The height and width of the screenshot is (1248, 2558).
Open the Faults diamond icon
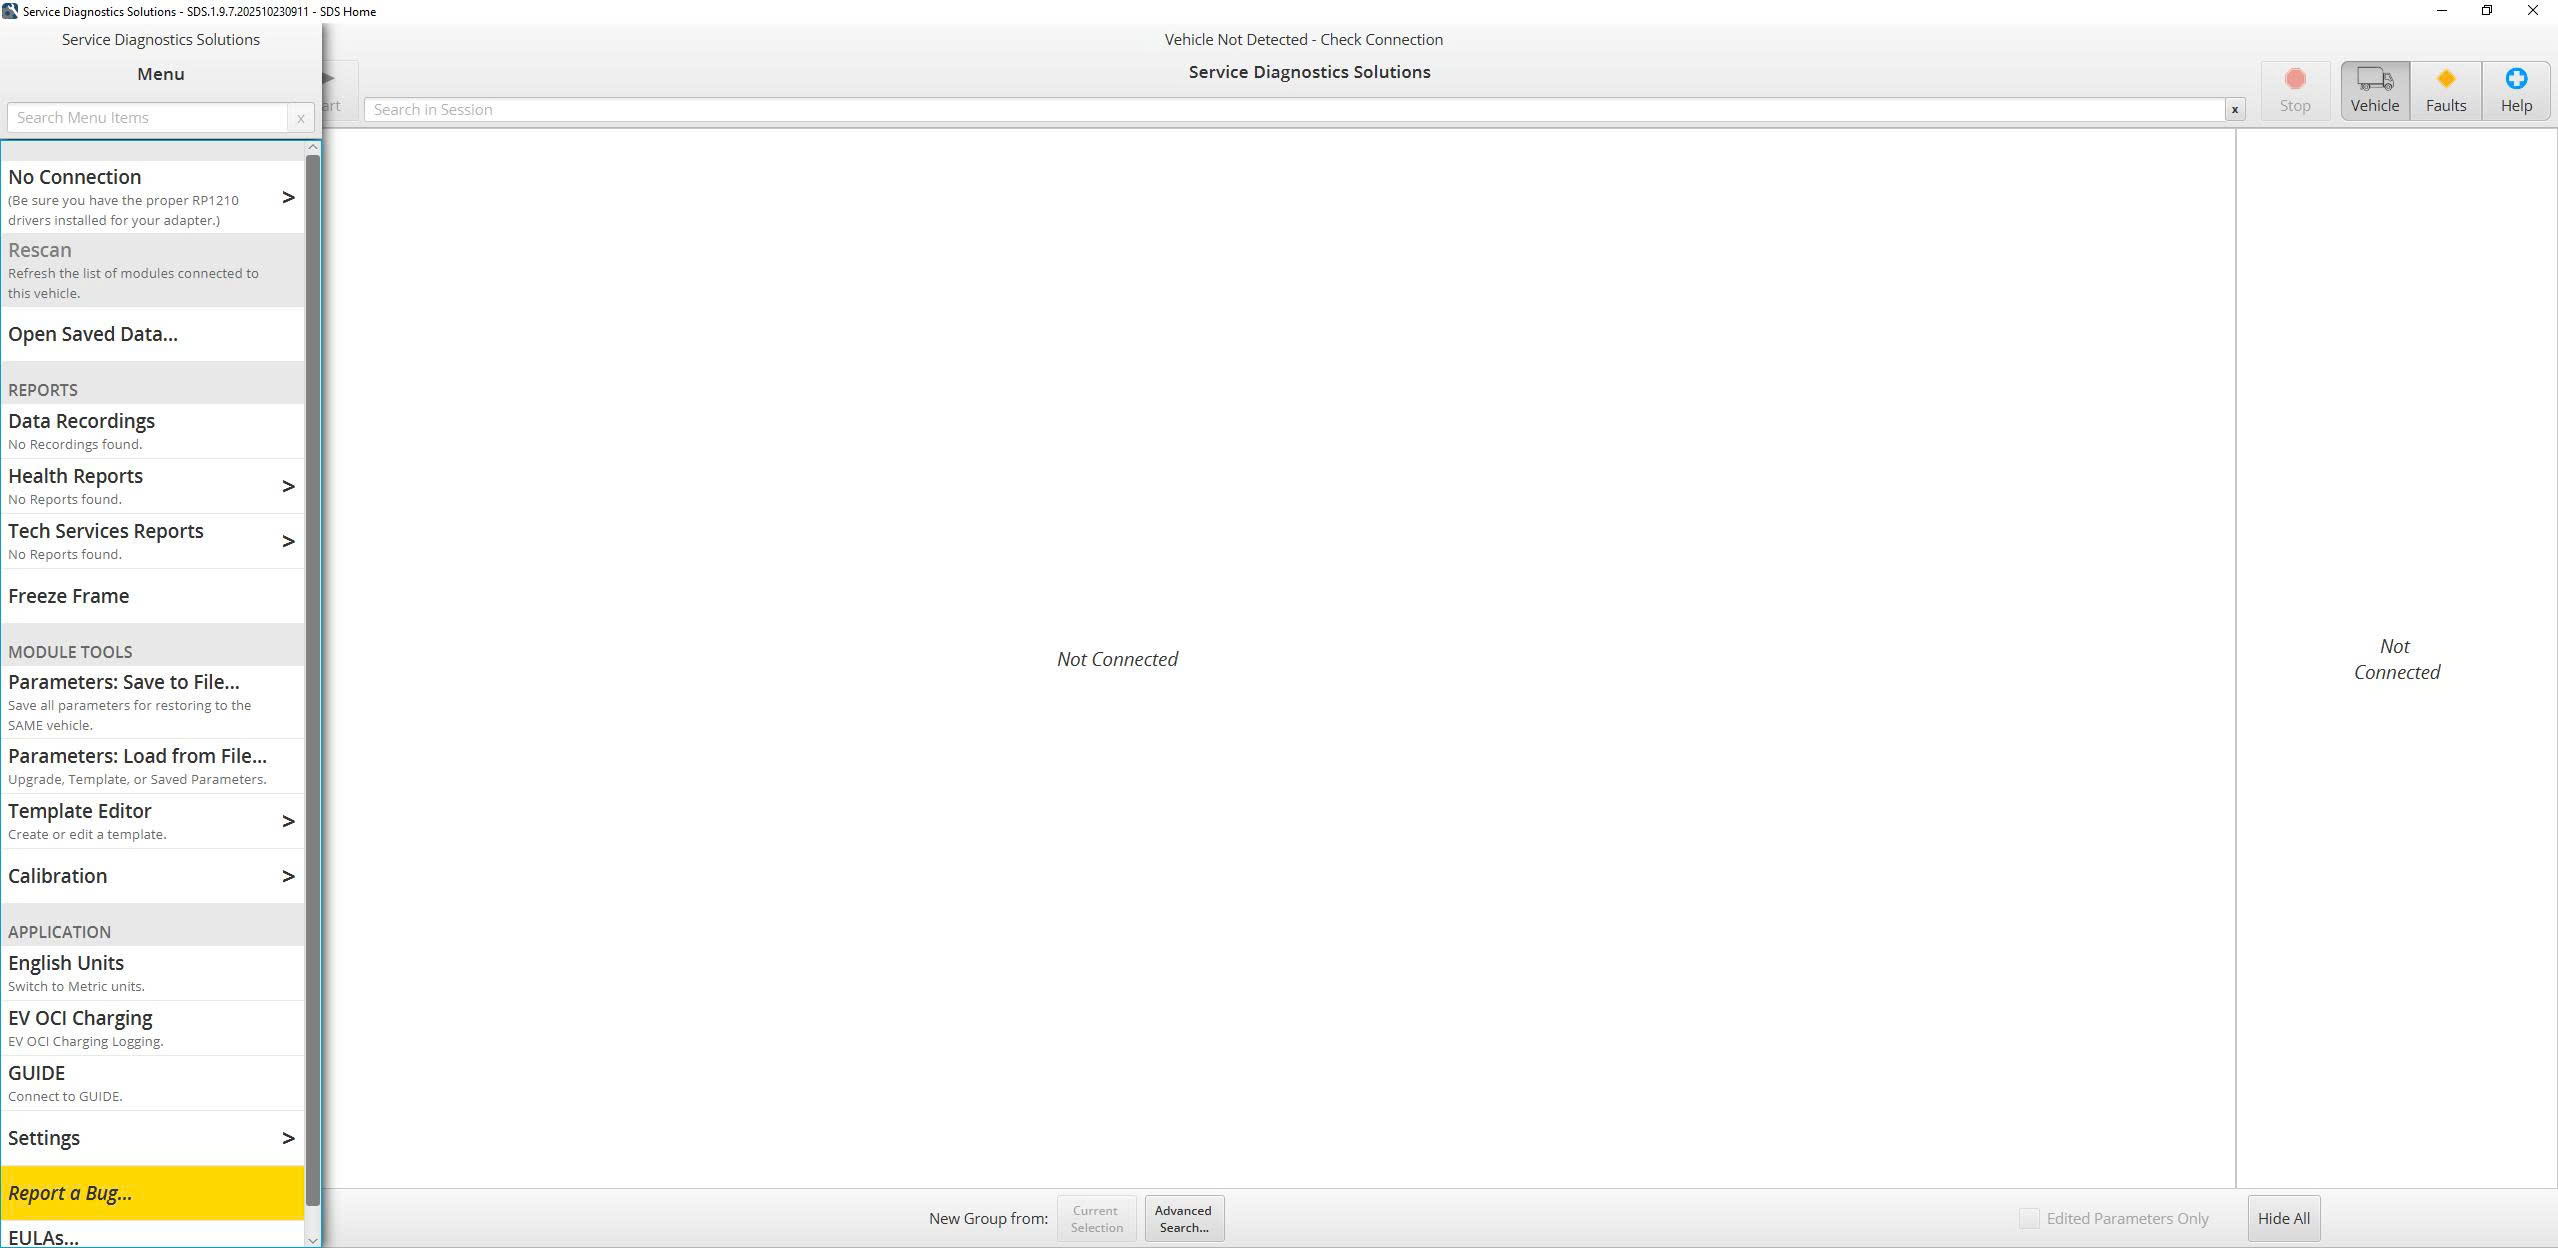[x=2445, y=79]
